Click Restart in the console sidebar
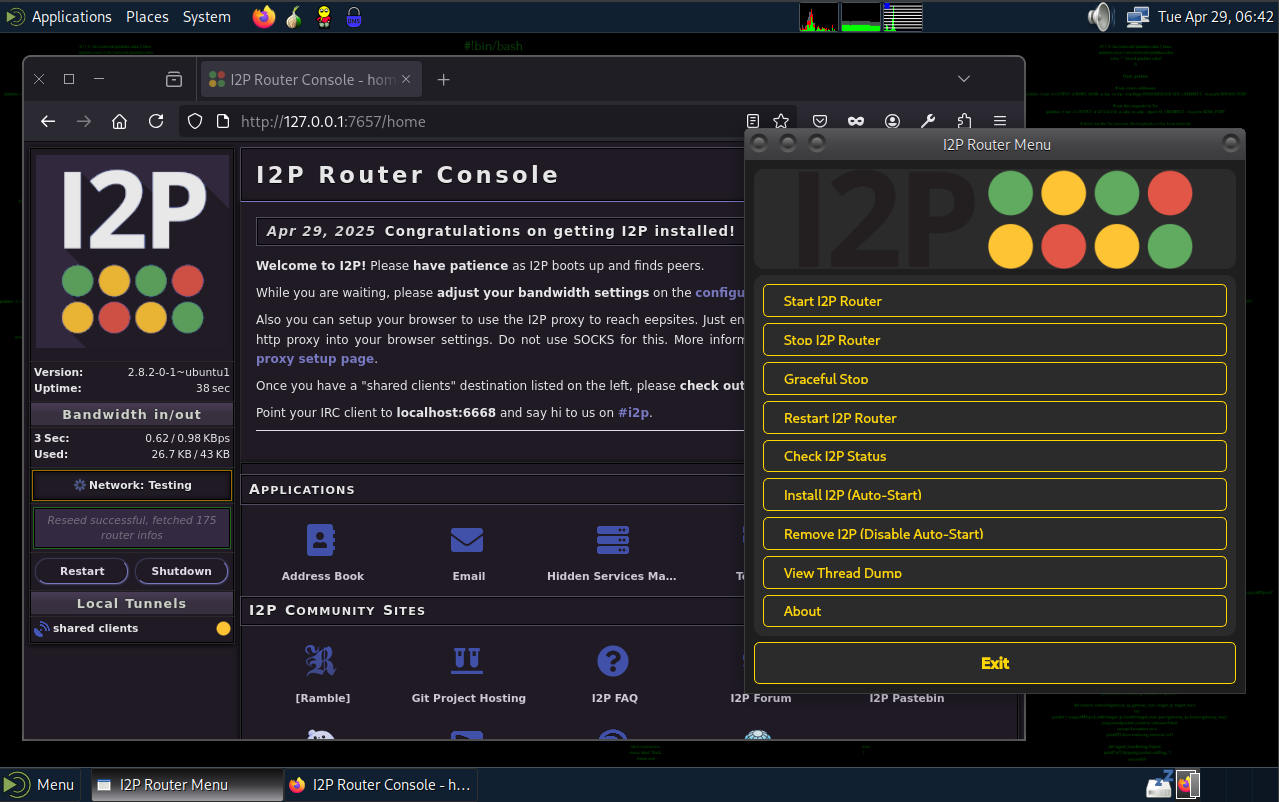Screen dimensions: 1279x802 click(82, 571)
